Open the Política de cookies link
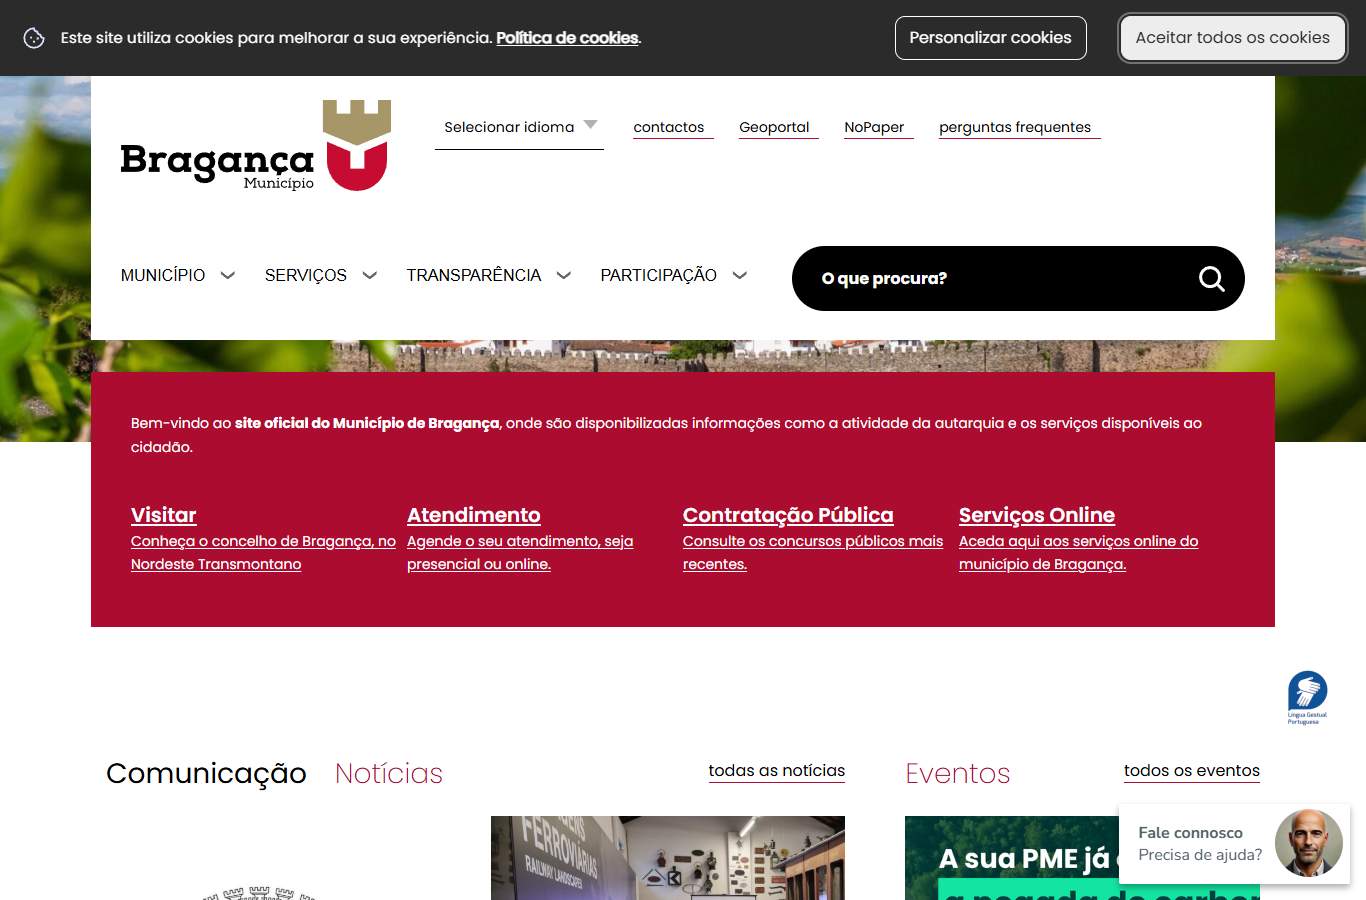This screenshot has width=1366, height=900. 568,38
